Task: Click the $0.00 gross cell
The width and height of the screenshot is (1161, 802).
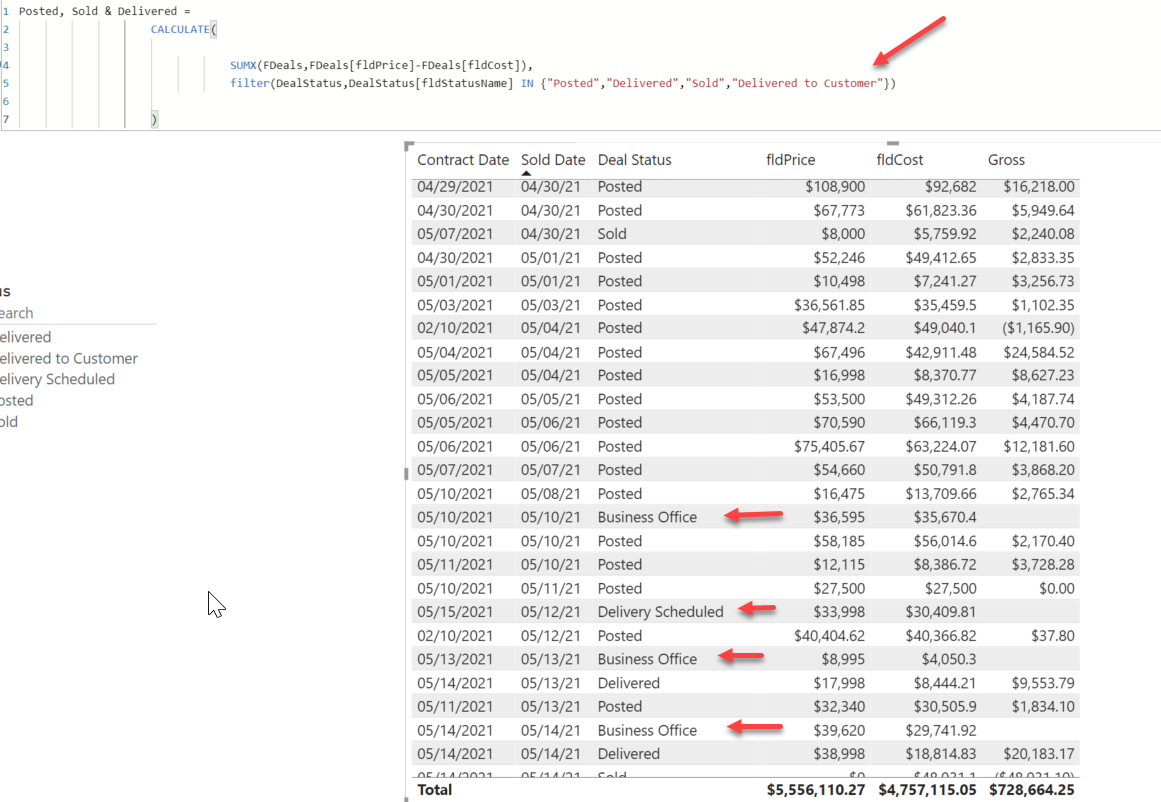Action: [1056, 588]
